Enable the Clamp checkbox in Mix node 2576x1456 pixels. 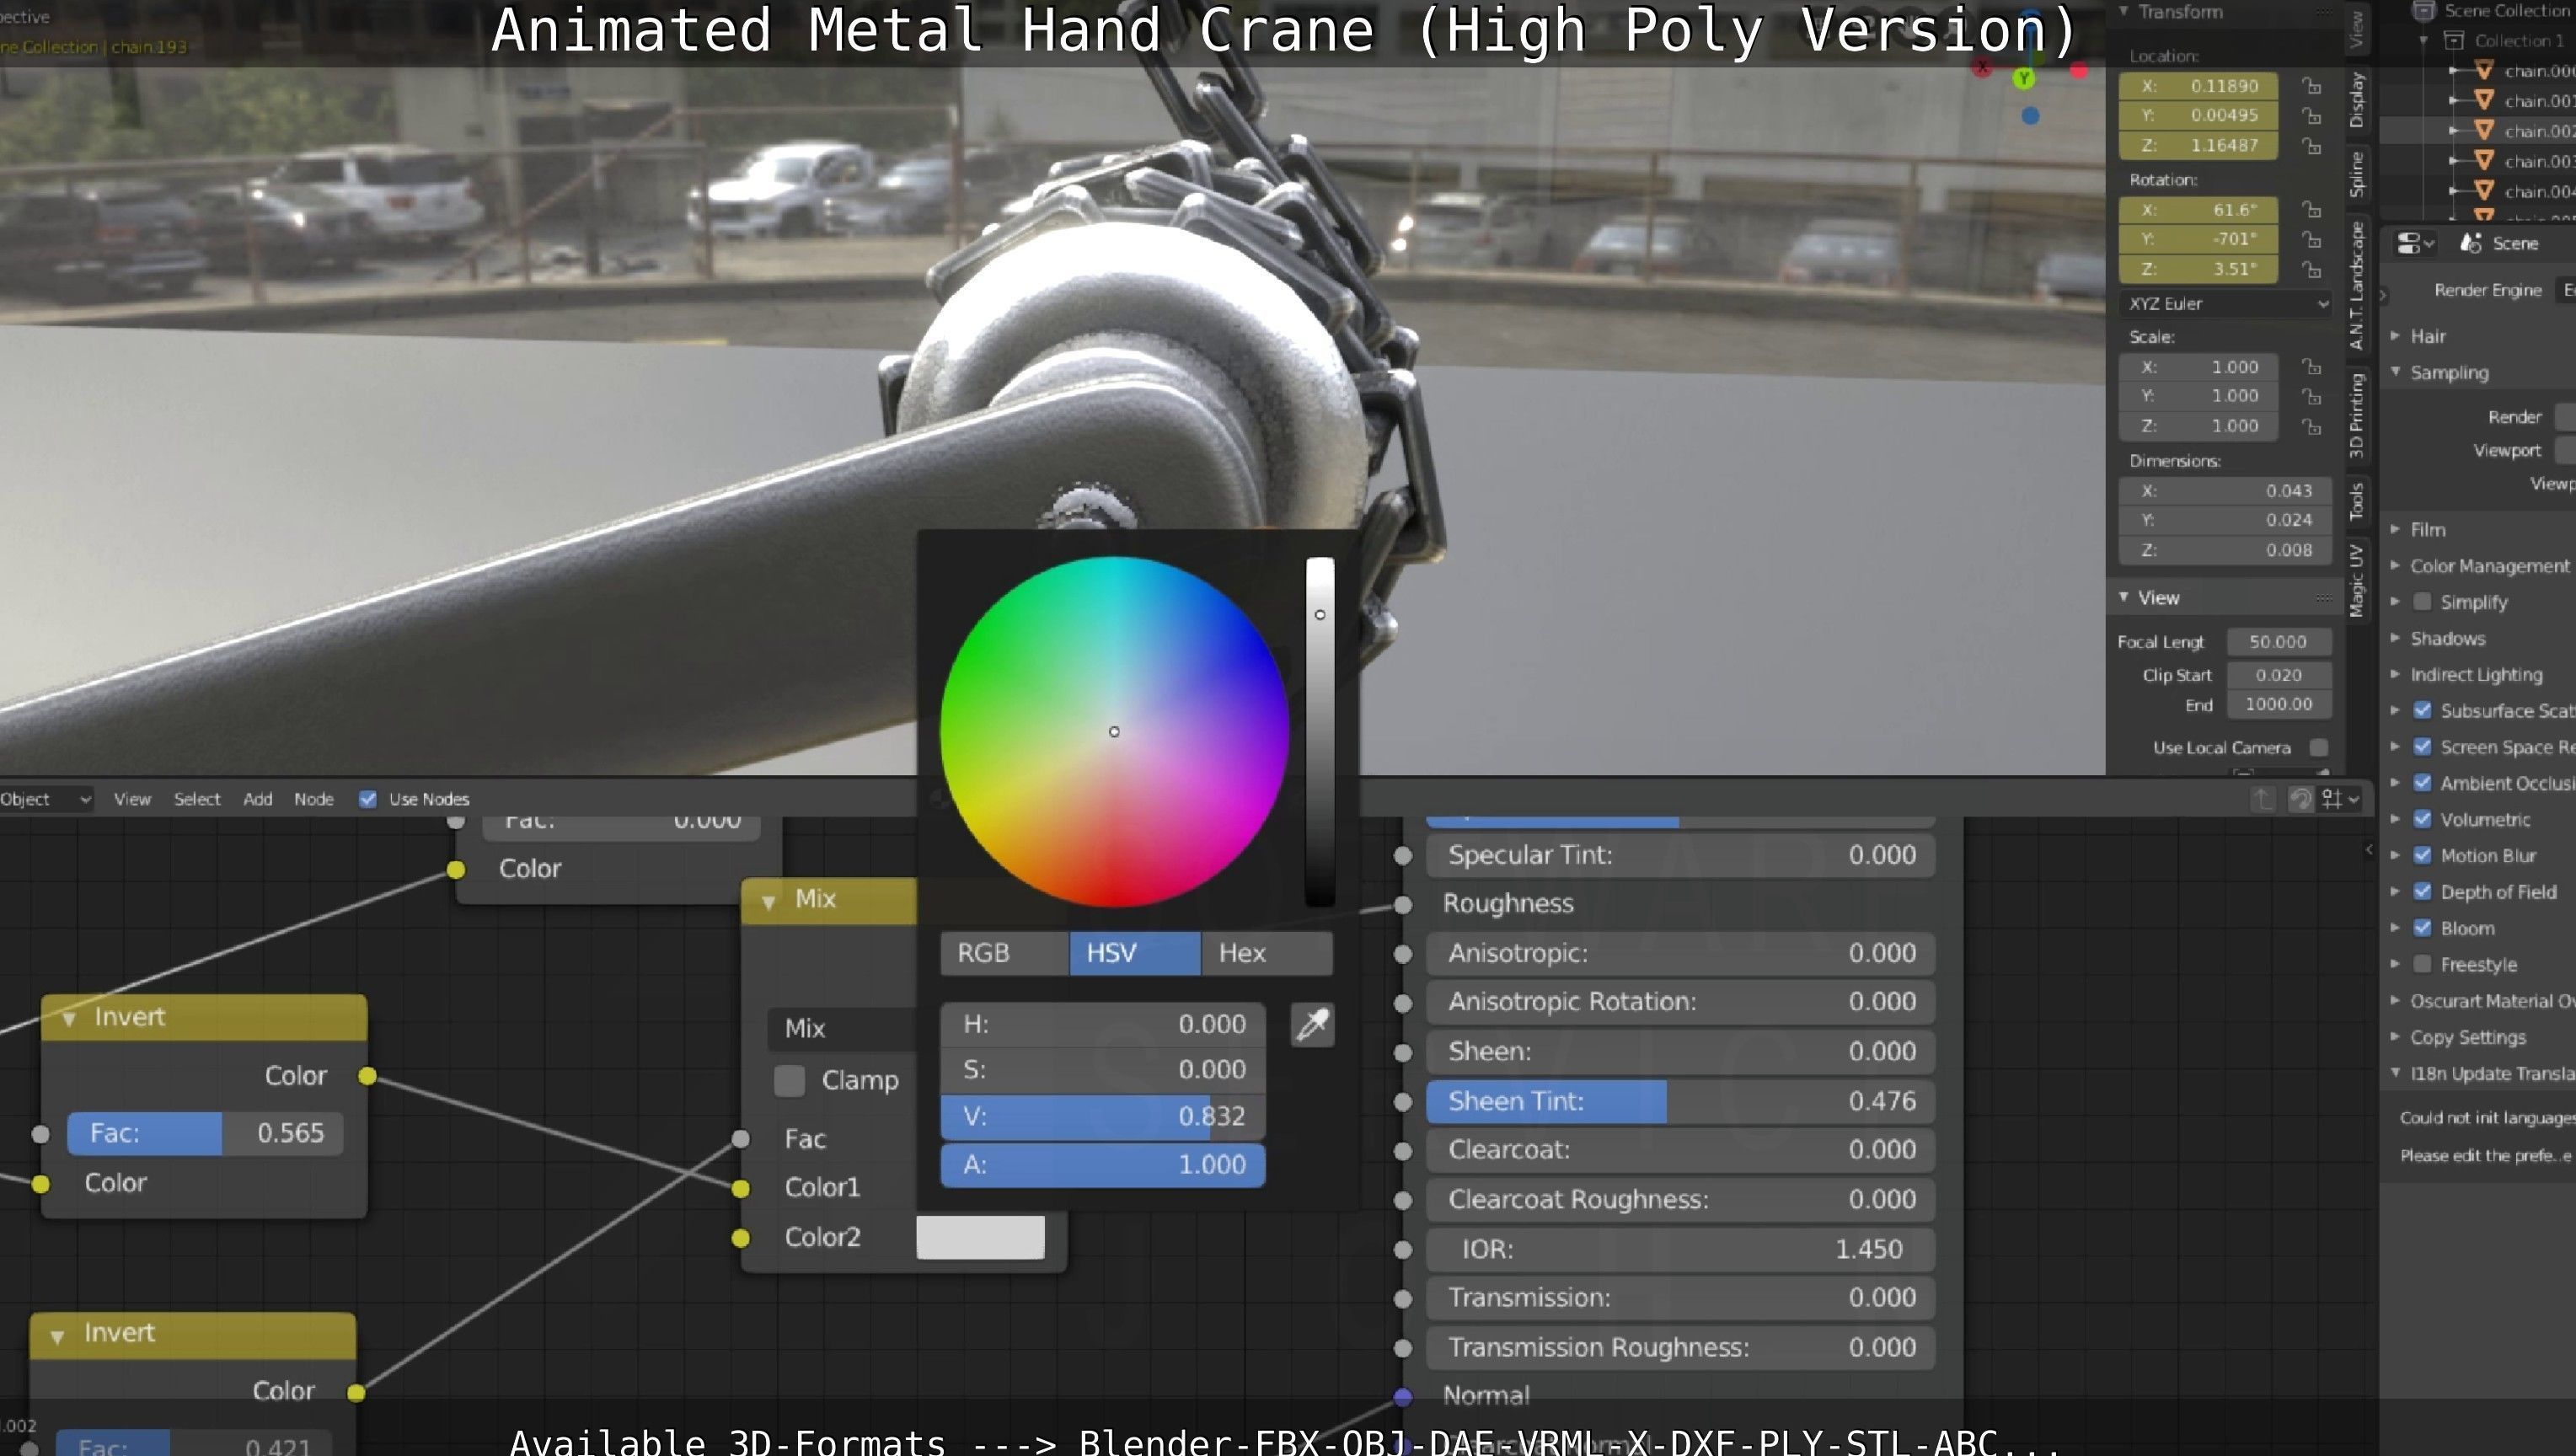(x=790, y=1080)
